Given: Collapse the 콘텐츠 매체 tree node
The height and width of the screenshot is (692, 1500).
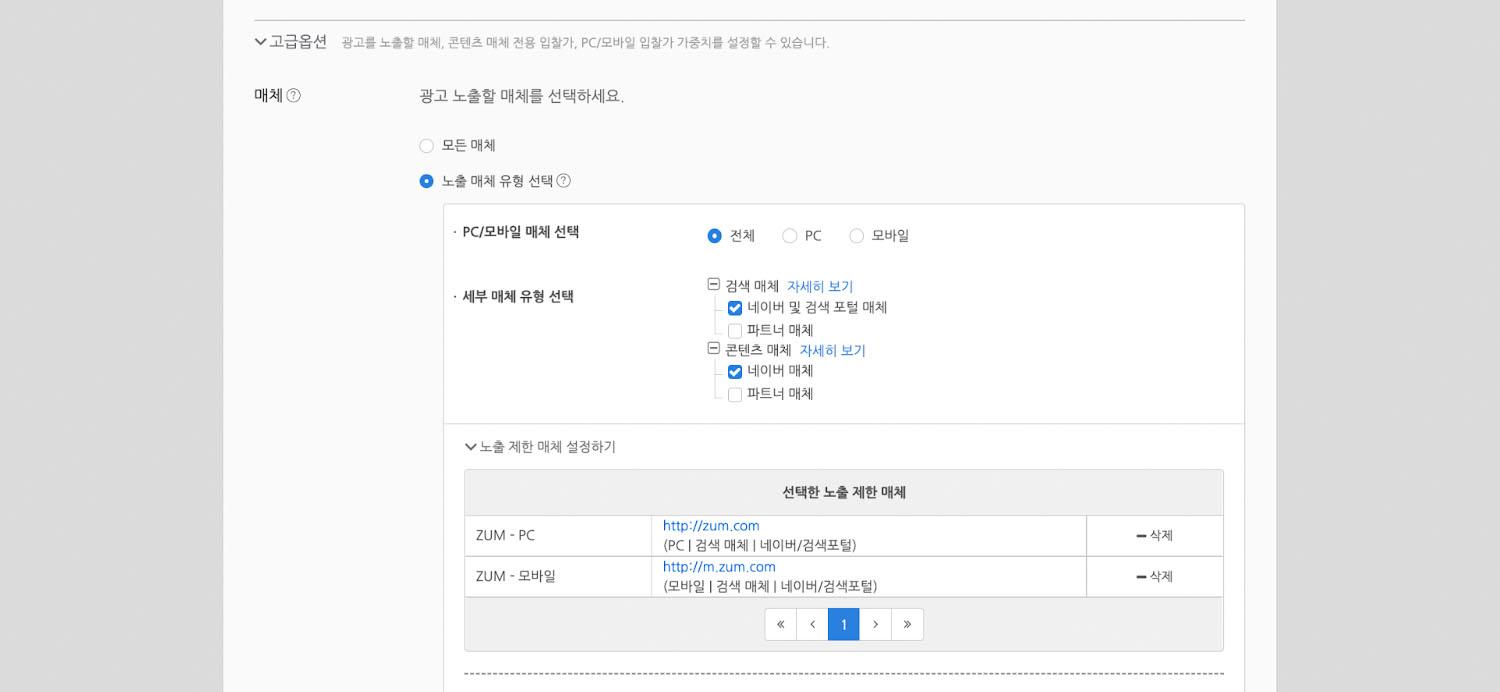Looking at the screenshot, I should [x=713, y=349].
